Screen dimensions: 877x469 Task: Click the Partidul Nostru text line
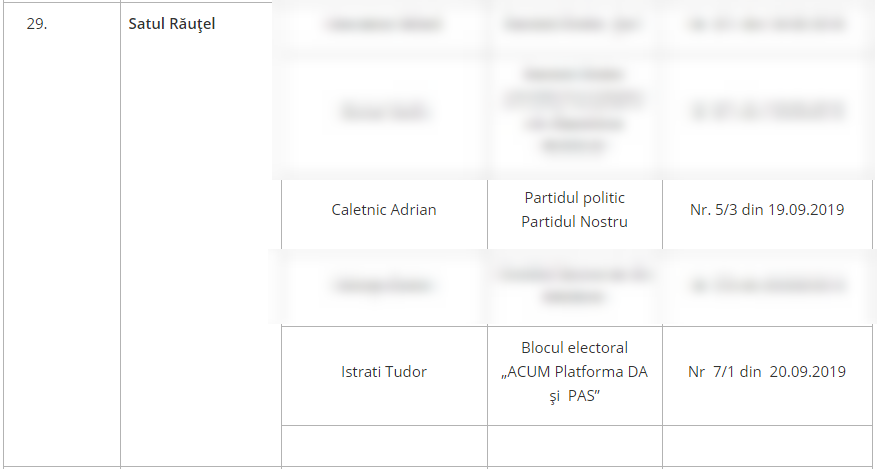[x=574, y=222]
